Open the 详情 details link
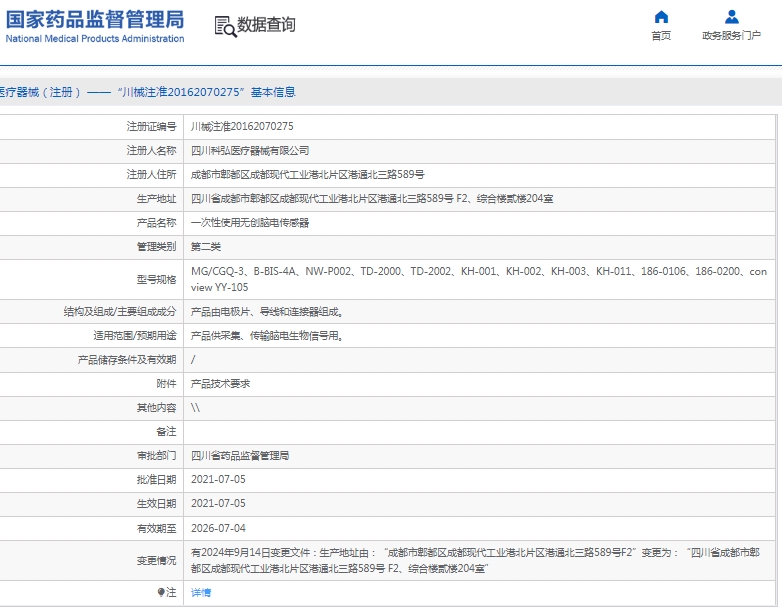Viewport: 782px width, 610px height. [x=201, y=592]
